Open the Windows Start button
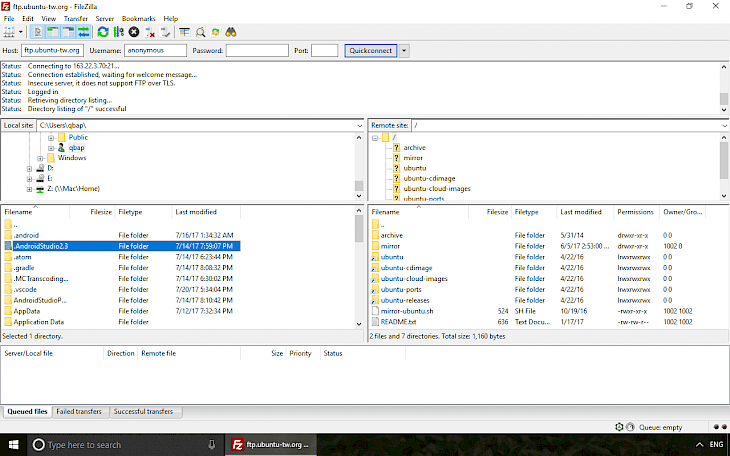This screenshot has width=730, height=456. 14,445
